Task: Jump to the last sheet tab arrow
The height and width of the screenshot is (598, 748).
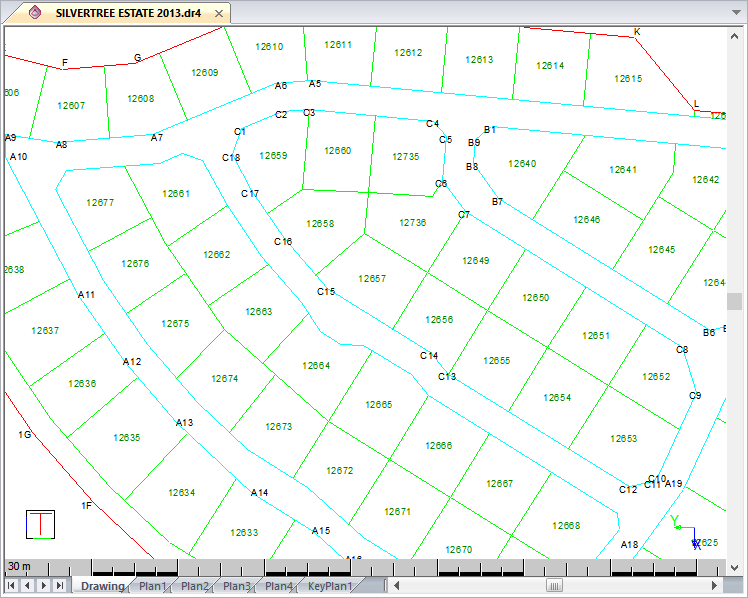Action: point(60,585)
